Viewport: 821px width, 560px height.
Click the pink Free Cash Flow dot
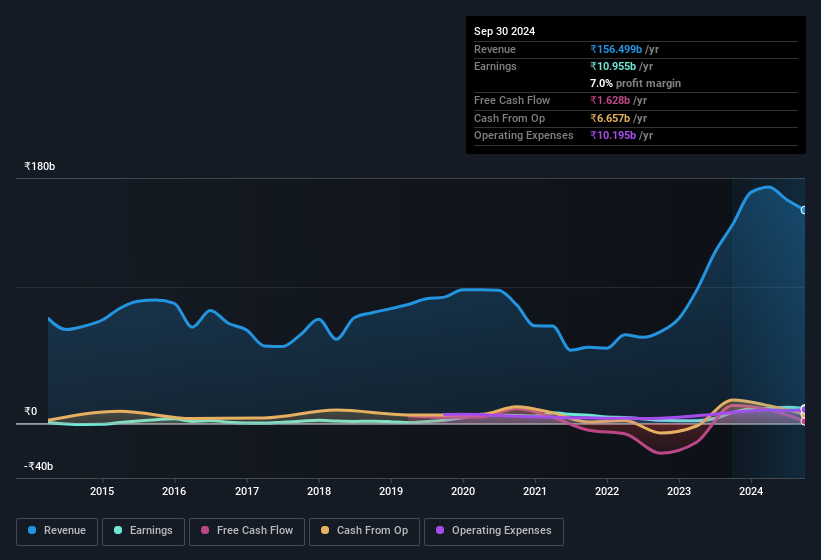click(x=205, y=530)
